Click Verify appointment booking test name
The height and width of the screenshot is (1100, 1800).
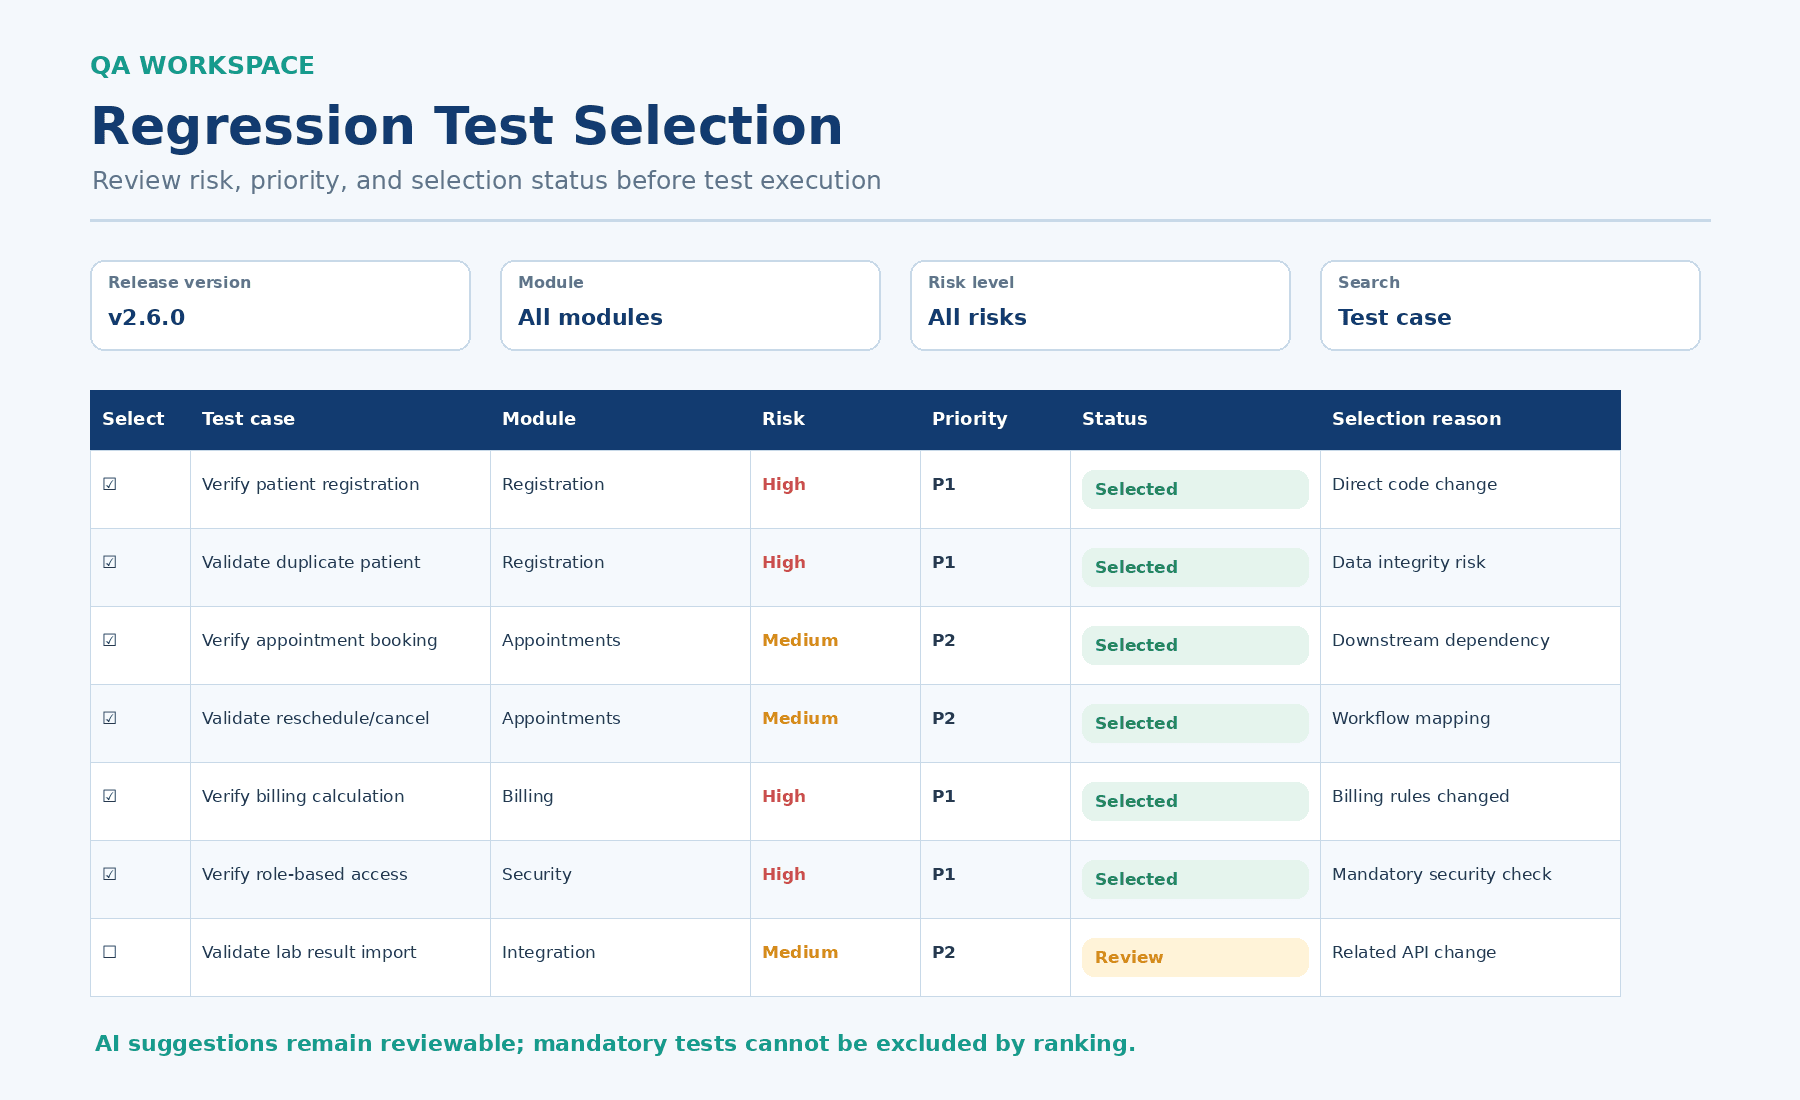[319, 640]
